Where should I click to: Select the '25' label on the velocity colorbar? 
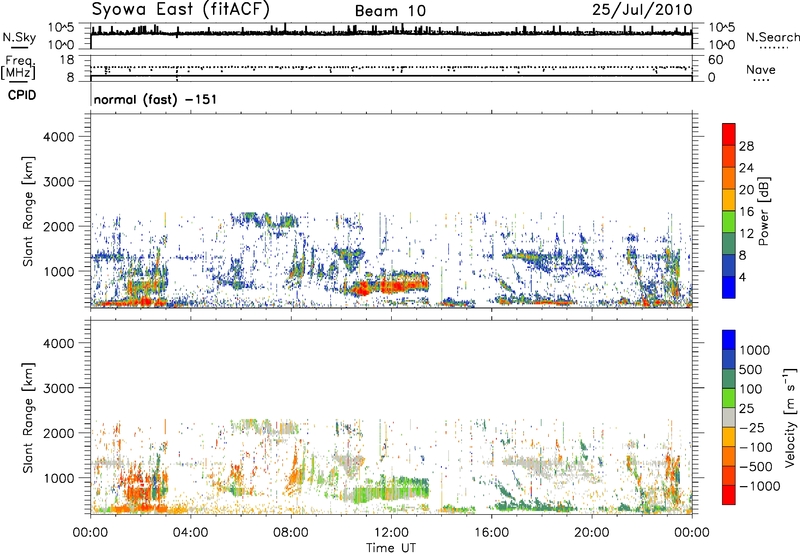[746, 408]
